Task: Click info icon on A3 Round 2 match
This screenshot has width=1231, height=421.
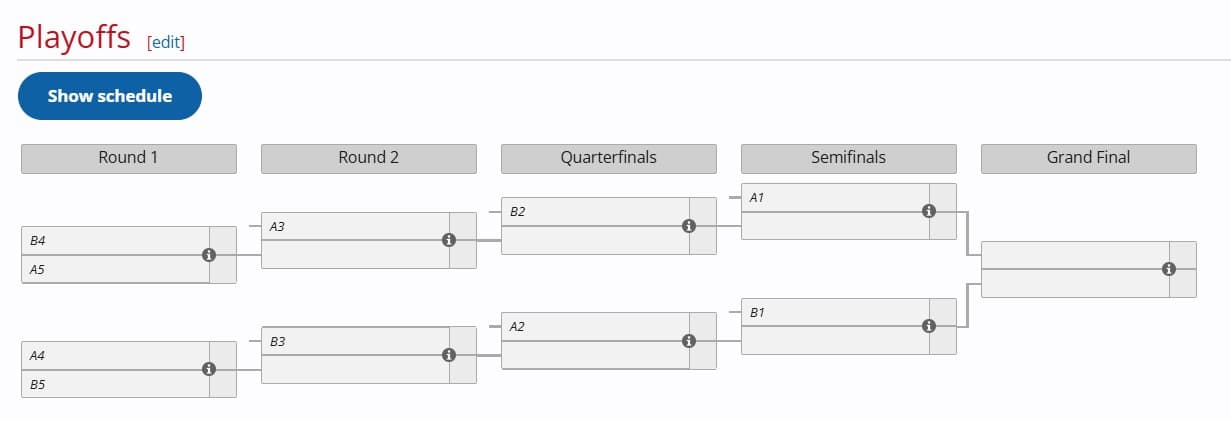Action: (448, 240)
